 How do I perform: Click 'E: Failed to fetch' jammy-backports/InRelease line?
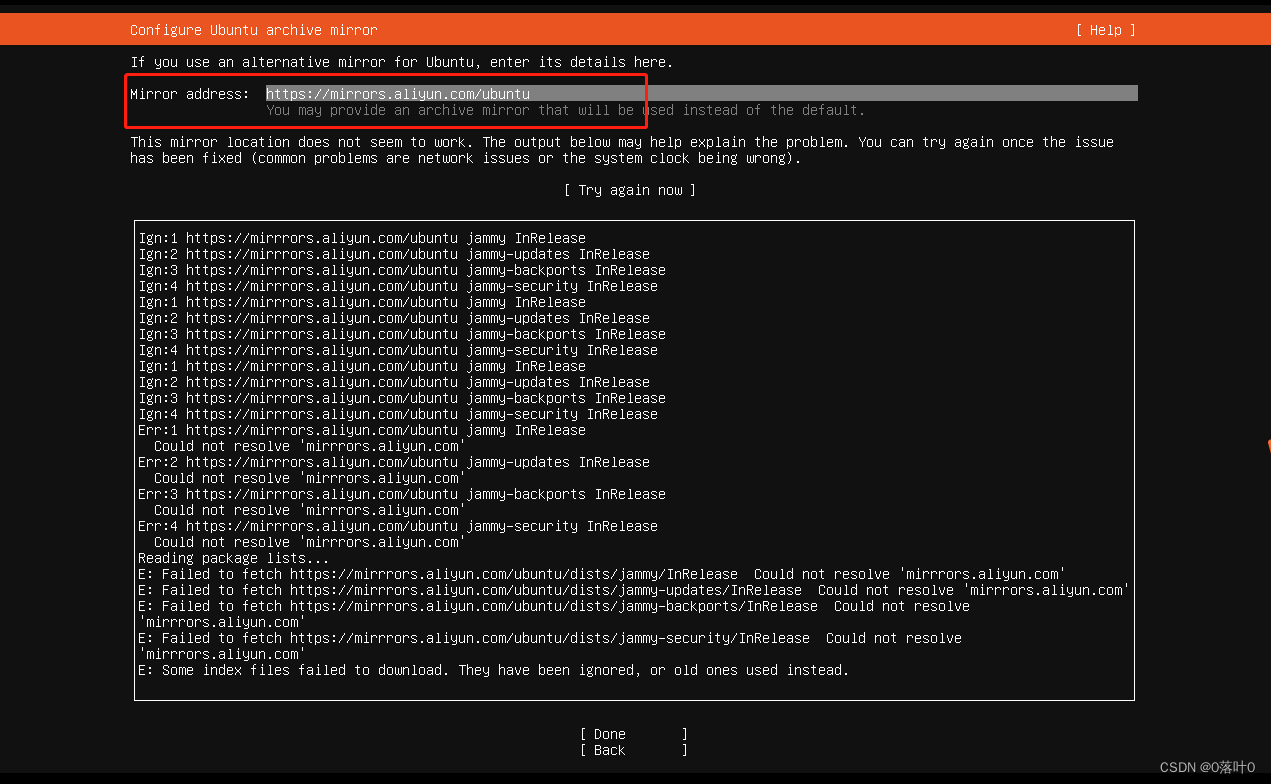(554, 614)
